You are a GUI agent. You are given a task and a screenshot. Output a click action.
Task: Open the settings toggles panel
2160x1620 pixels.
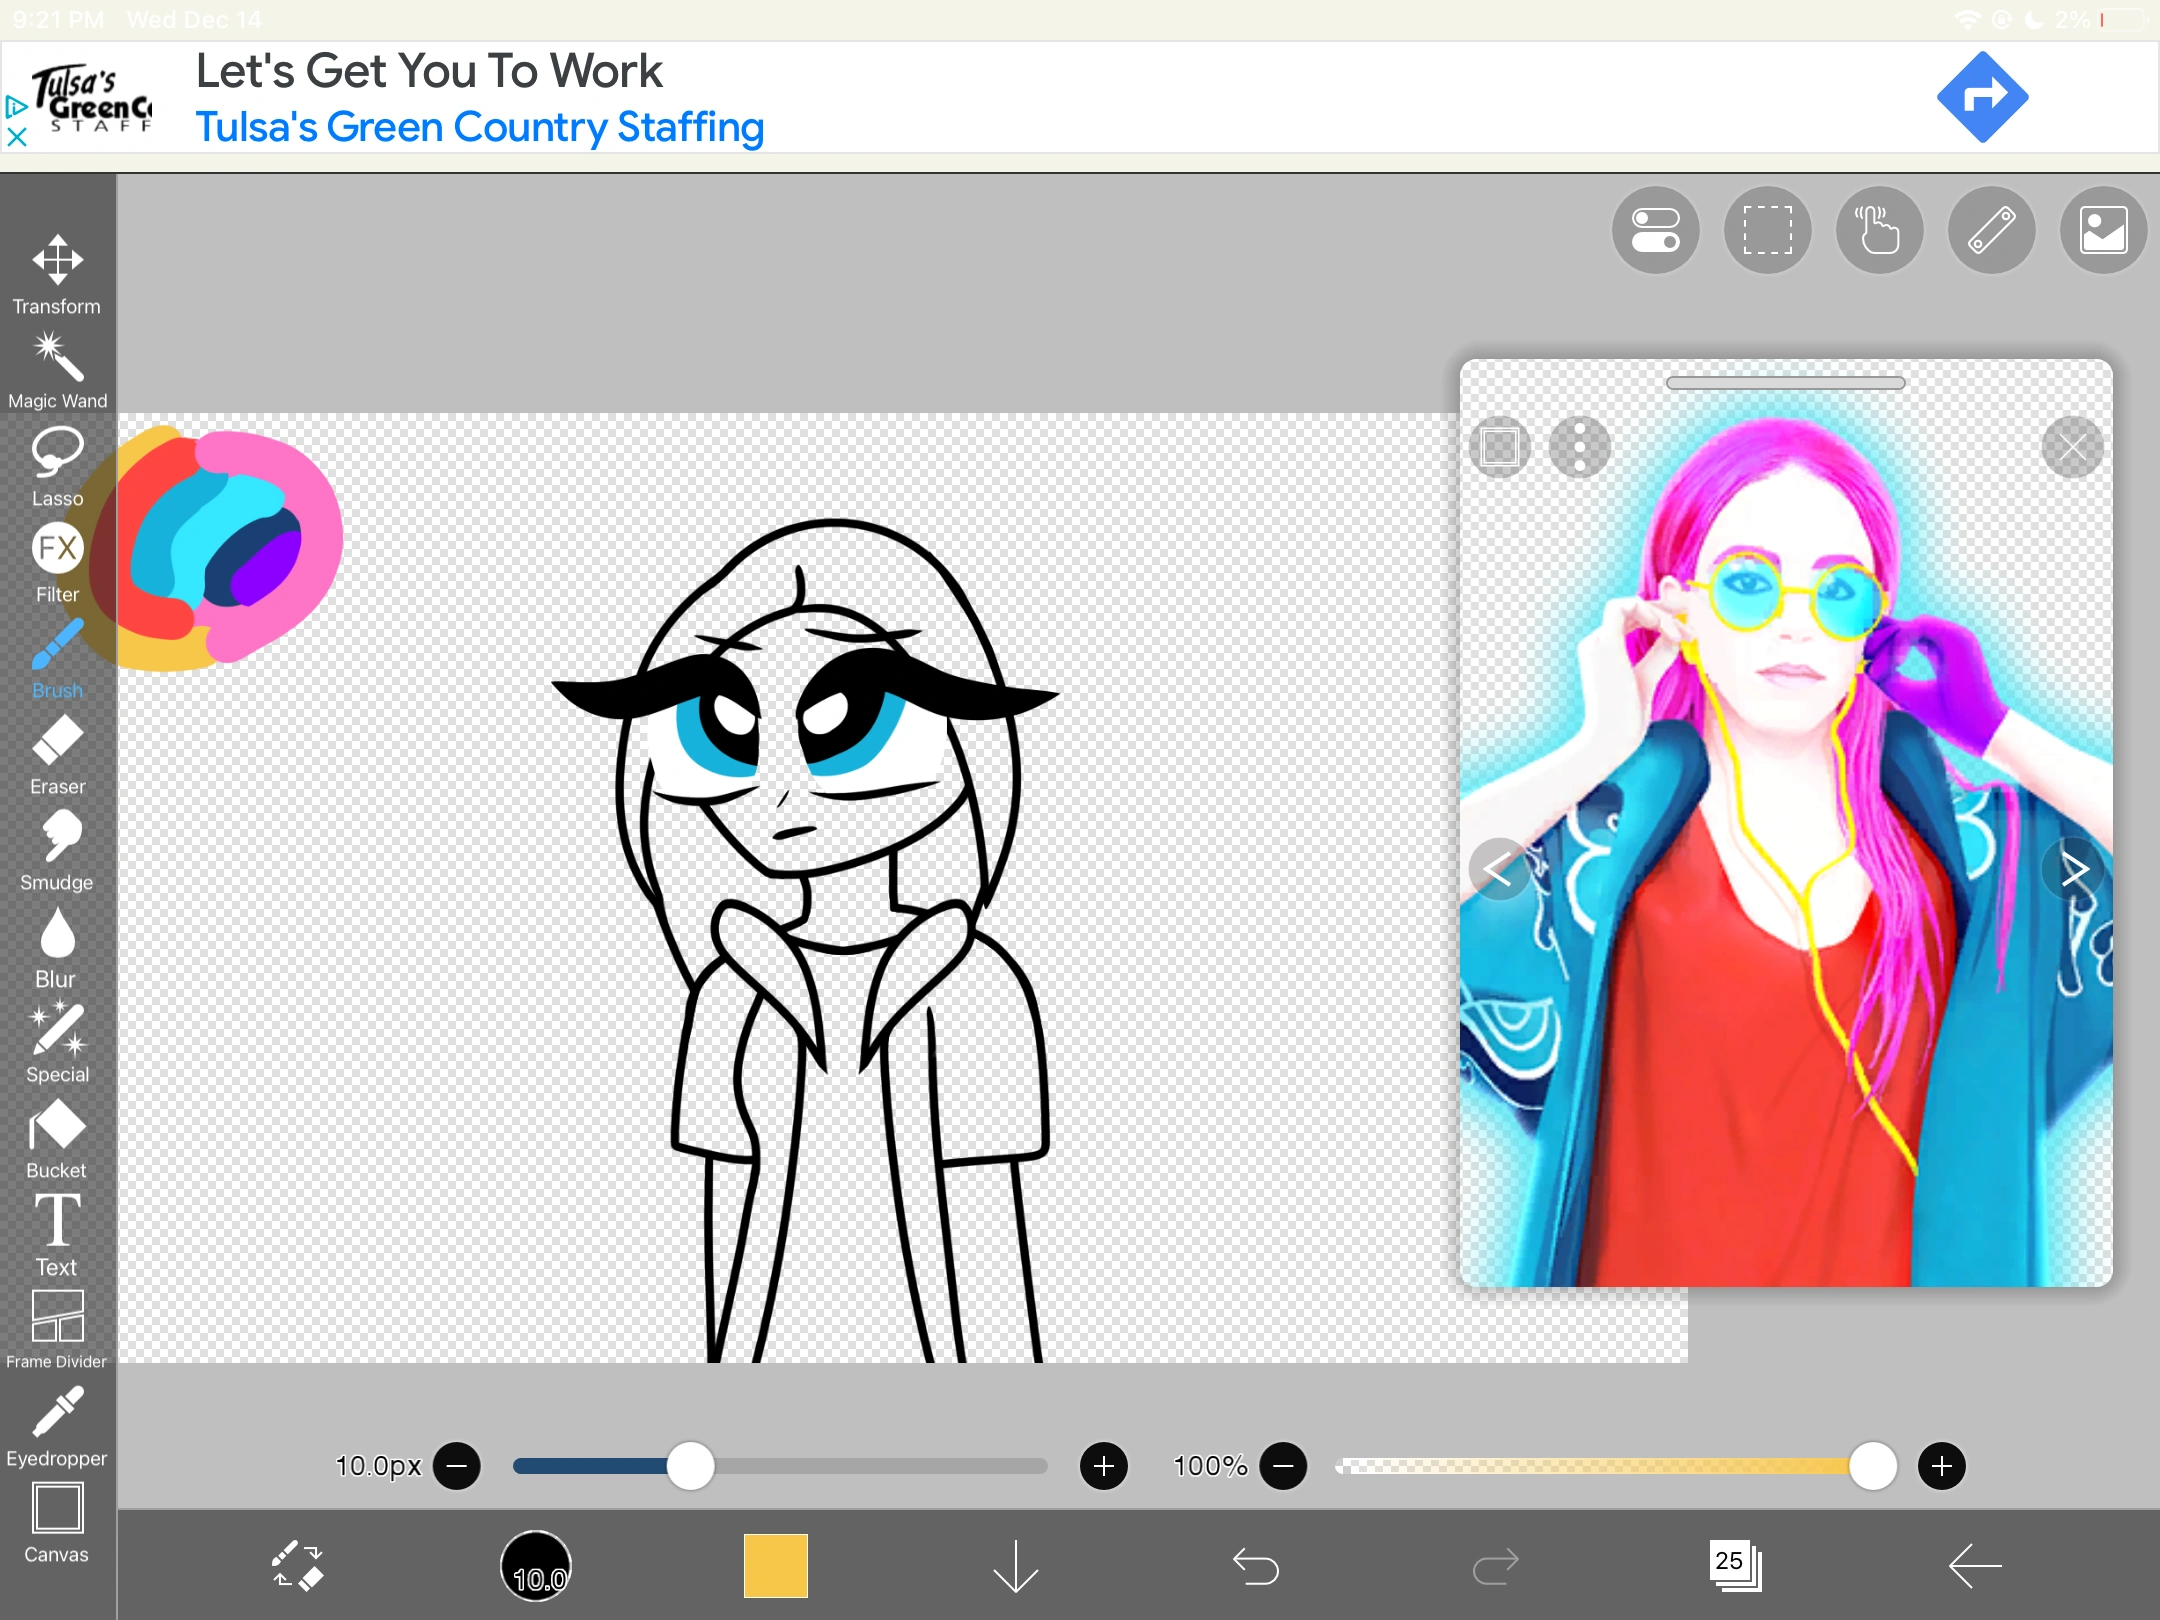(x=1653, y=230)
